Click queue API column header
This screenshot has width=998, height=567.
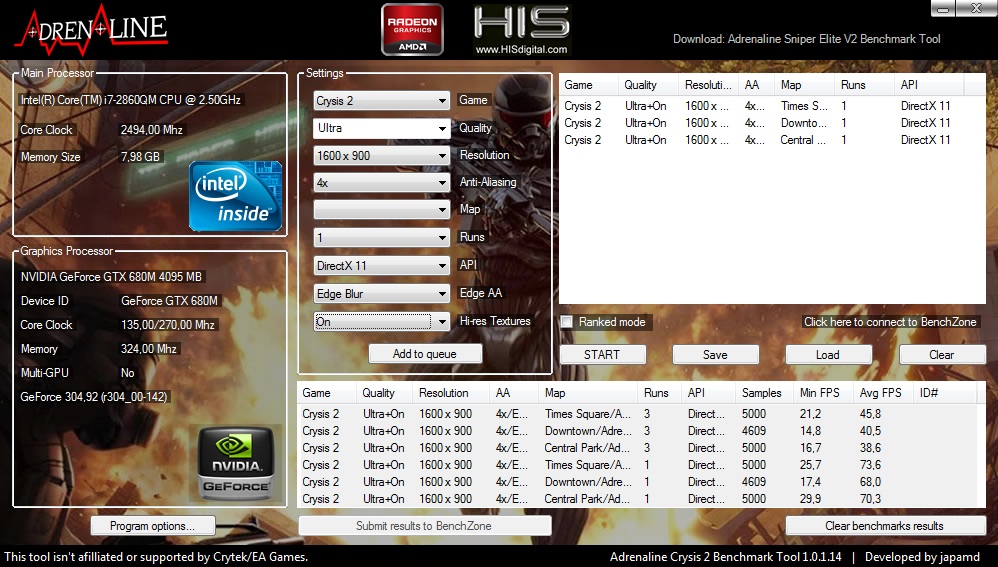[929, 85]
